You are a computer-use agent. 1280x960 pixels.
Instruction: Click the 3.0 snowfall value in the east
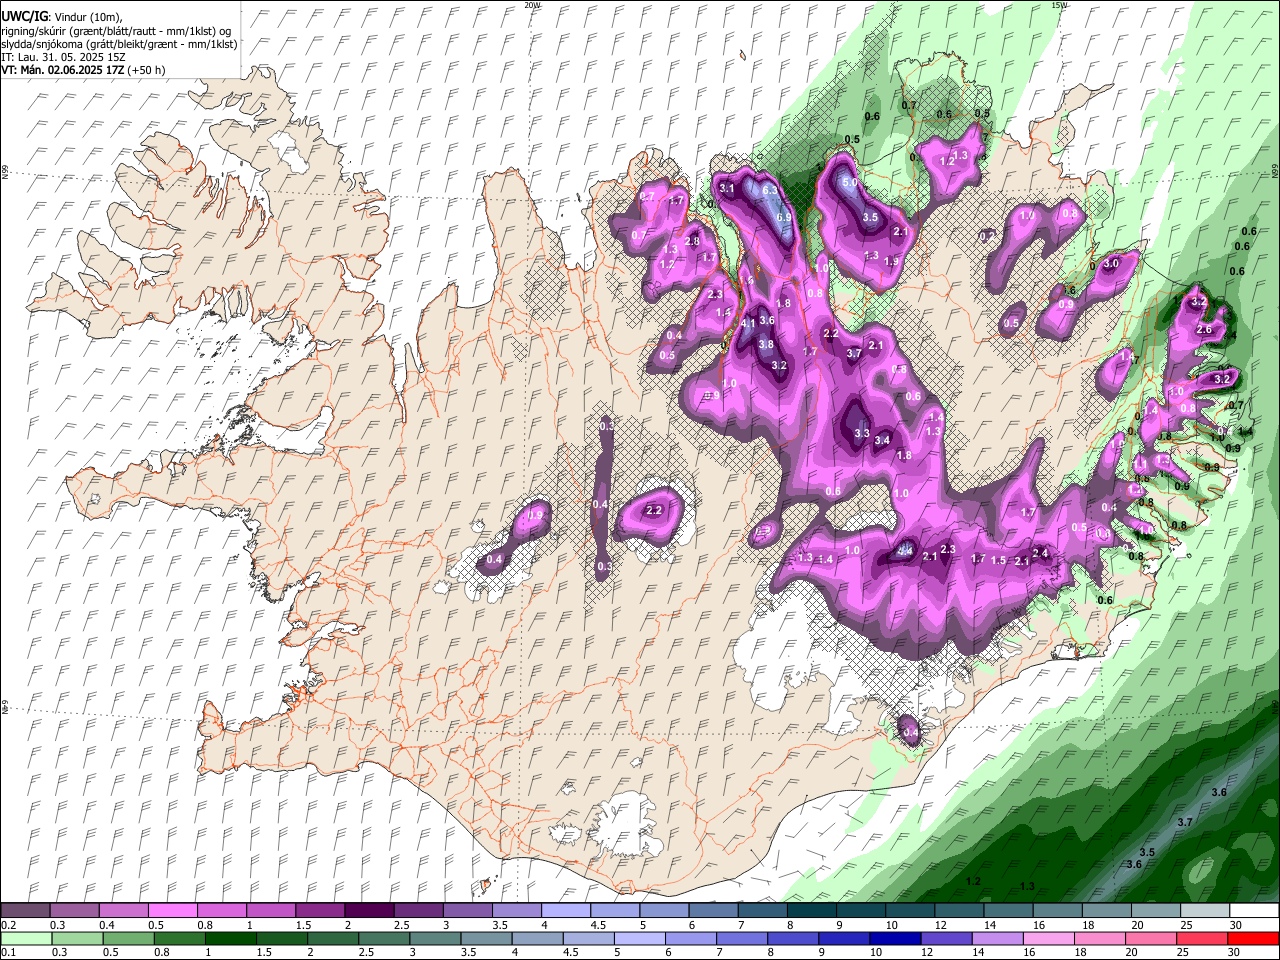(x=1111, y=264)
